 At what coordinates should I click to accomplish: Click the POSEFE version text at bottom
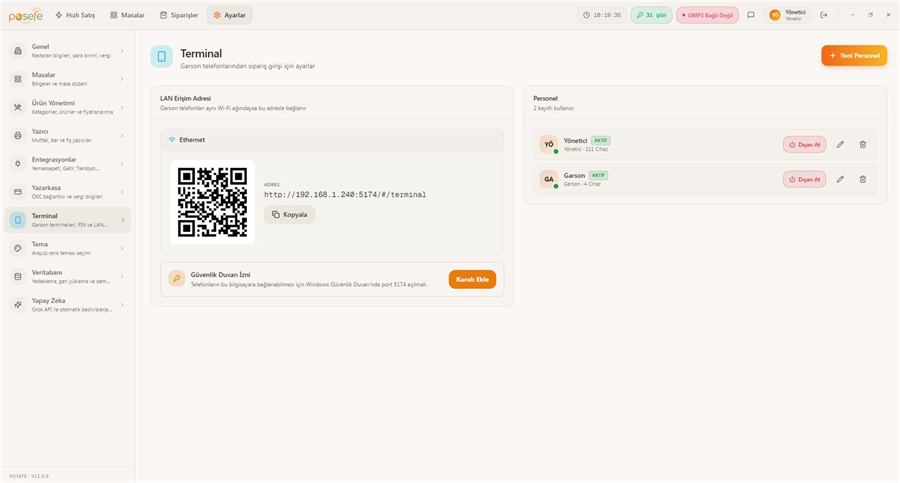coord(29,476)
